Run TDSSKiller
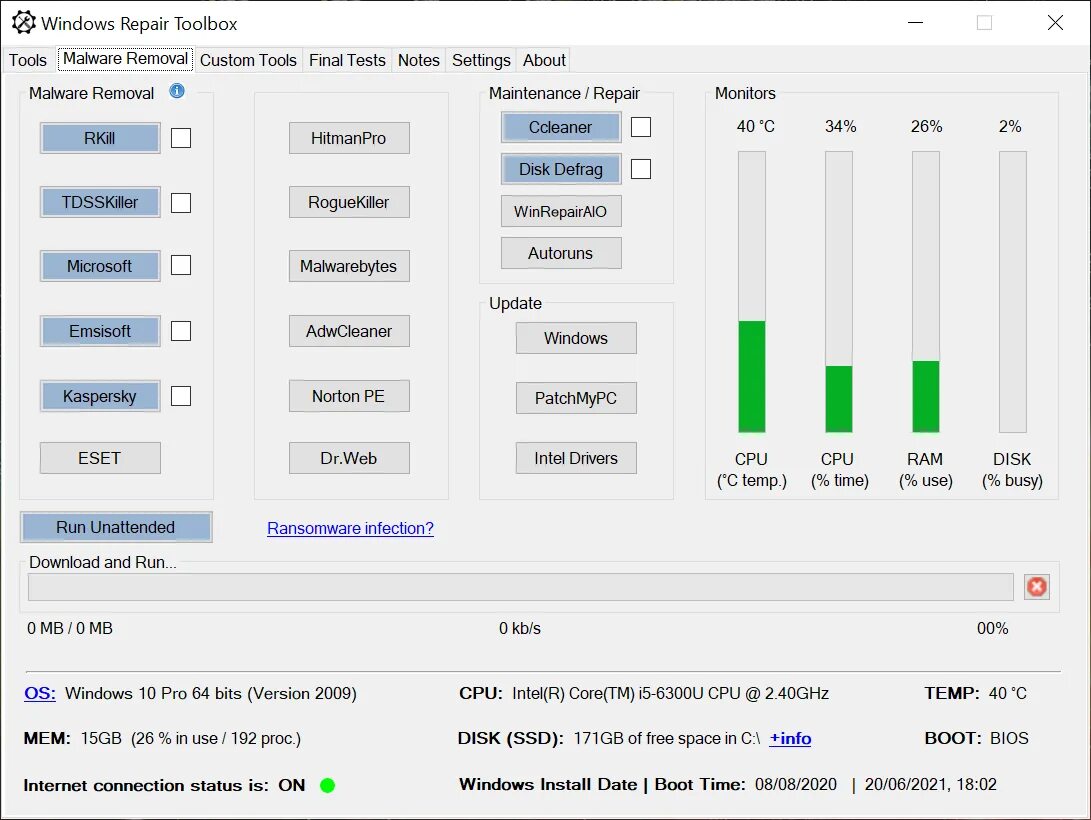 pos(99,202)
